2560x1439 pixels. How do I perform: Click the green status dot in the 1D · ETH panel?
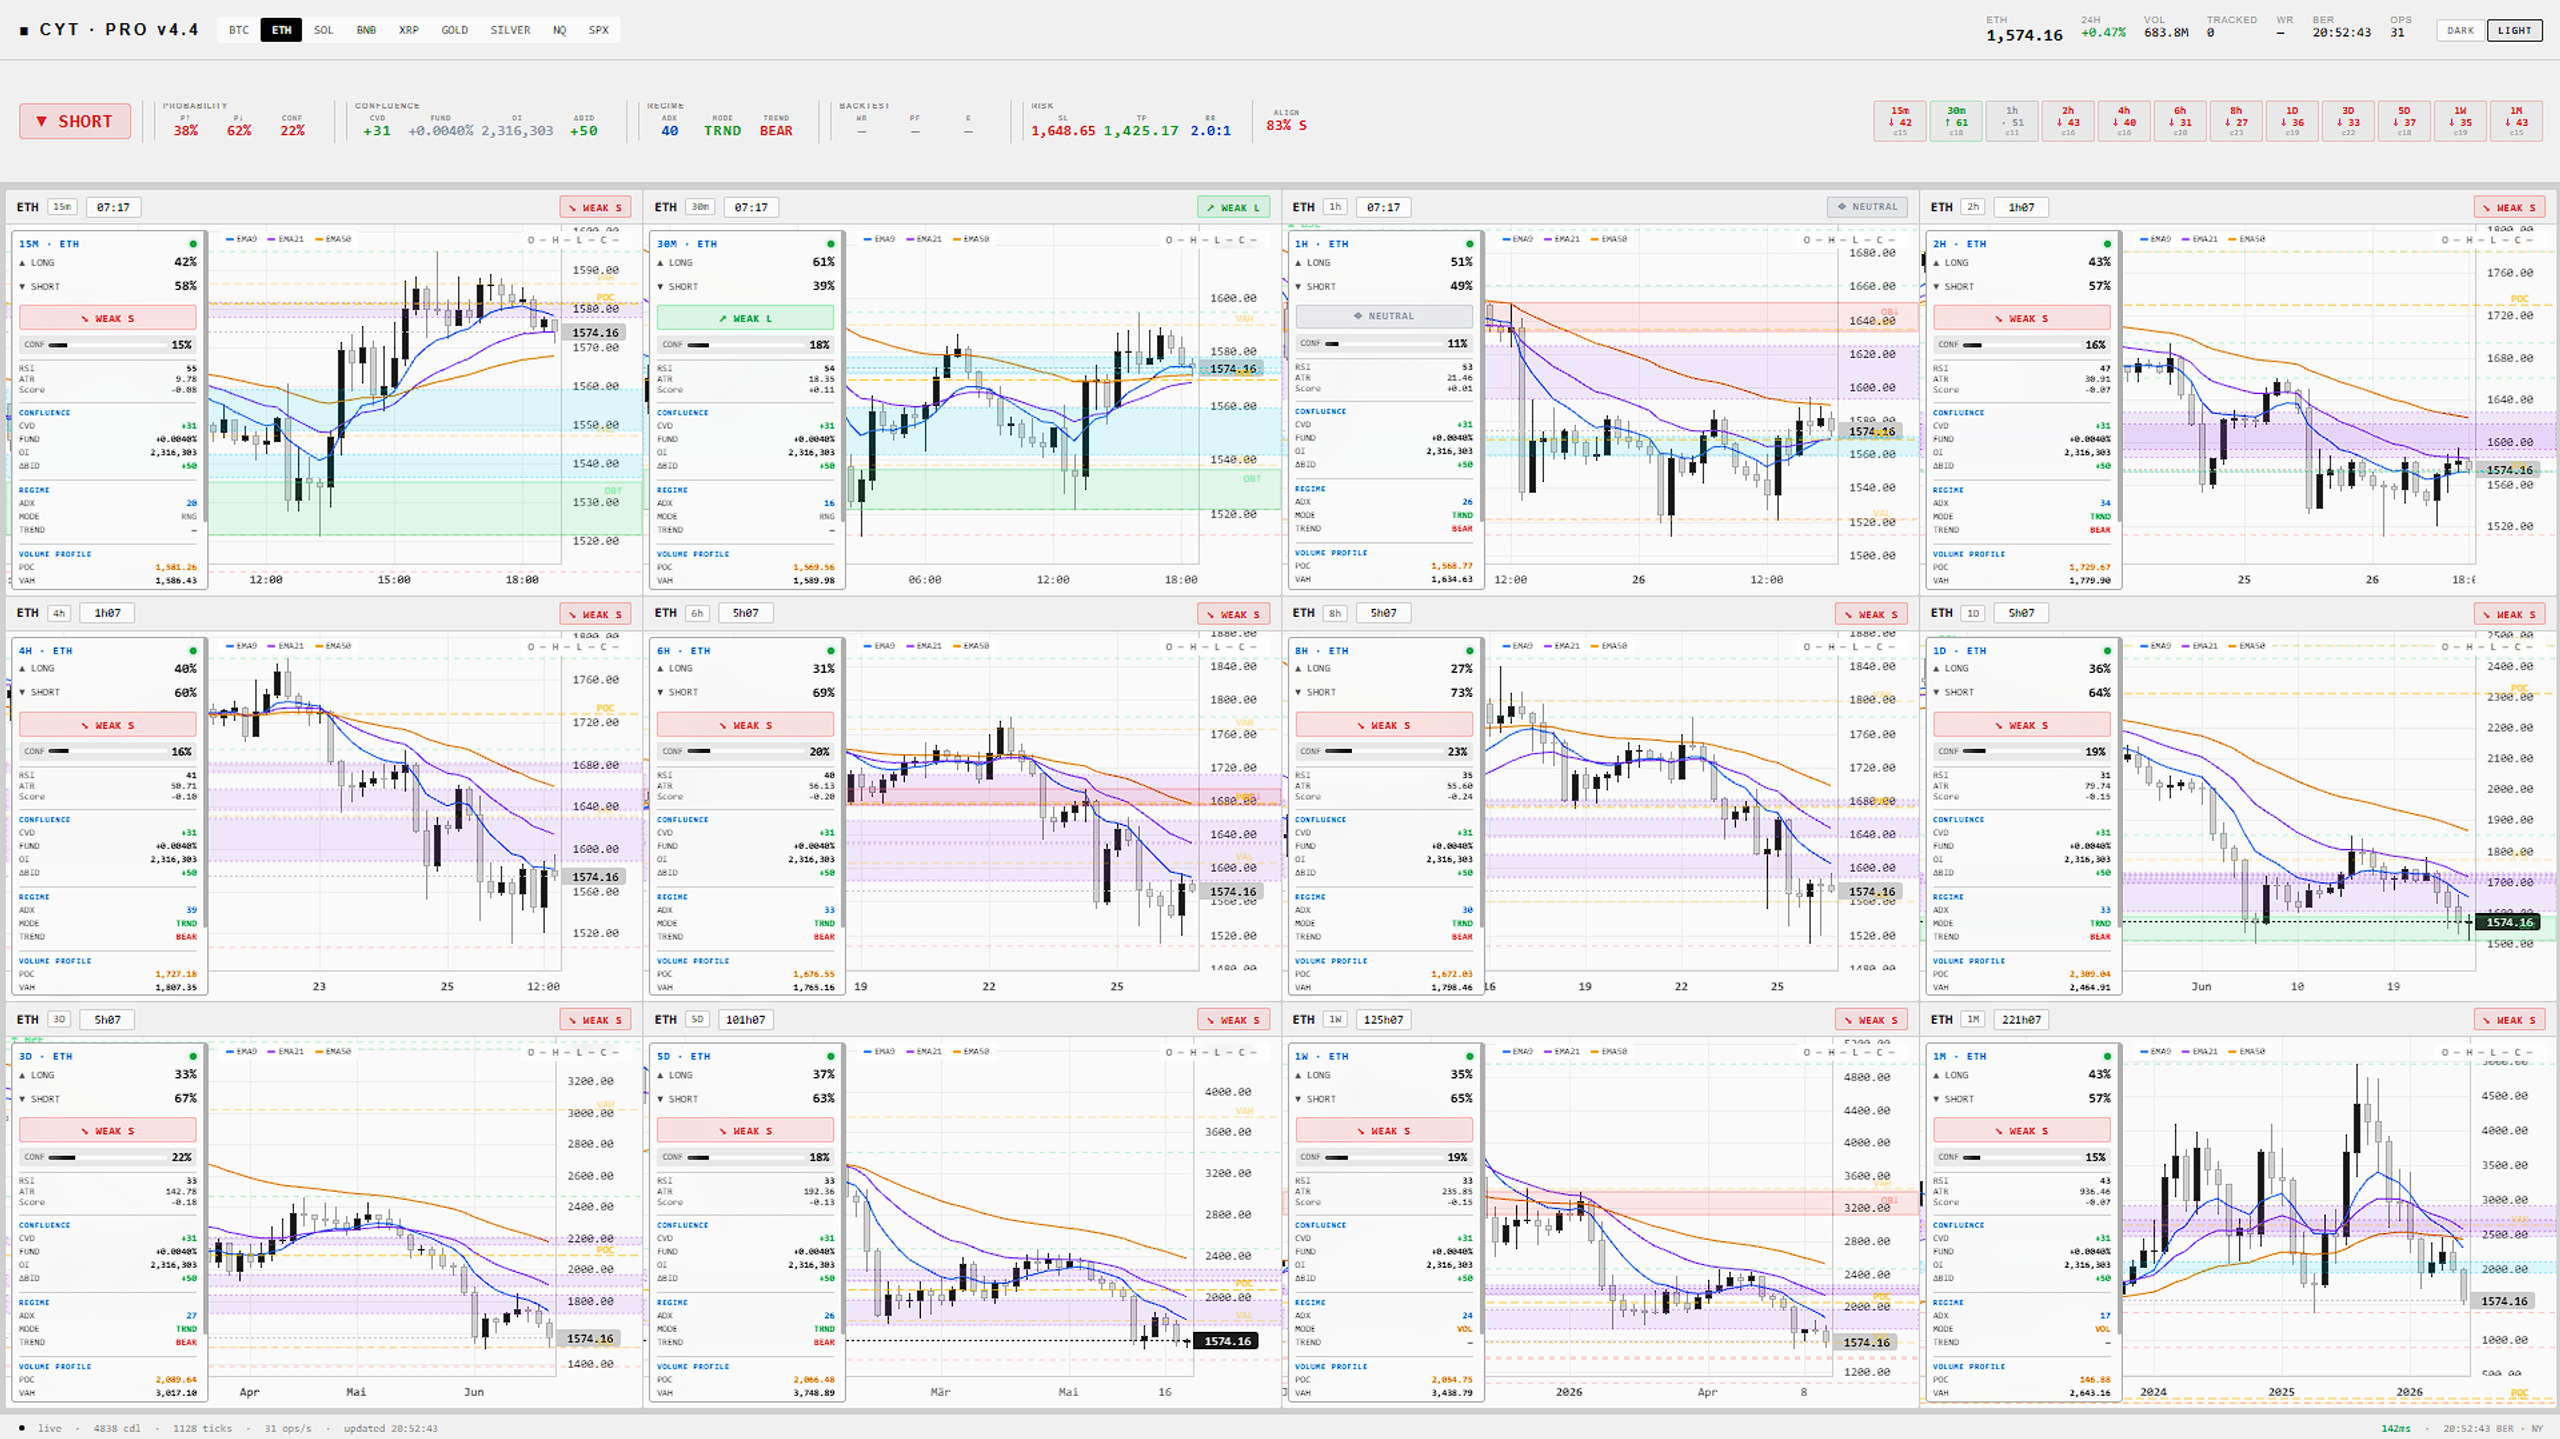click(2107, 651)
